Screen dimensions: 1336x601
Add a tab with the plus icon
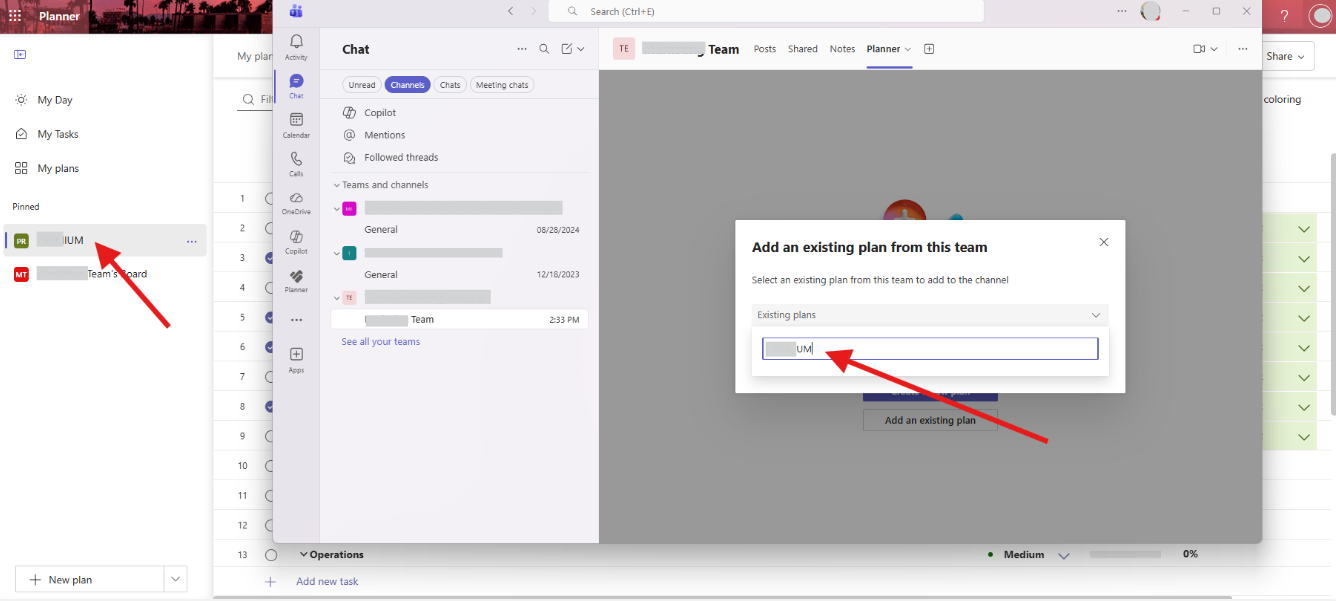(x=929, y=49)
